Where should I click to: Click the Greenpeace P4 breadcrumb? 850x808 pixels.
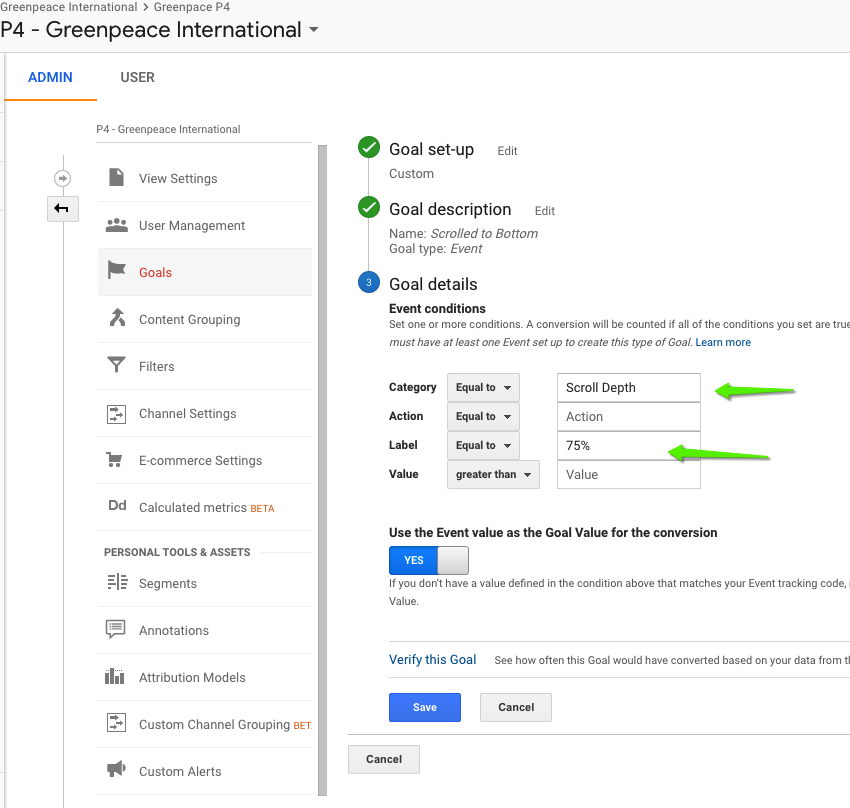[192, 7]
